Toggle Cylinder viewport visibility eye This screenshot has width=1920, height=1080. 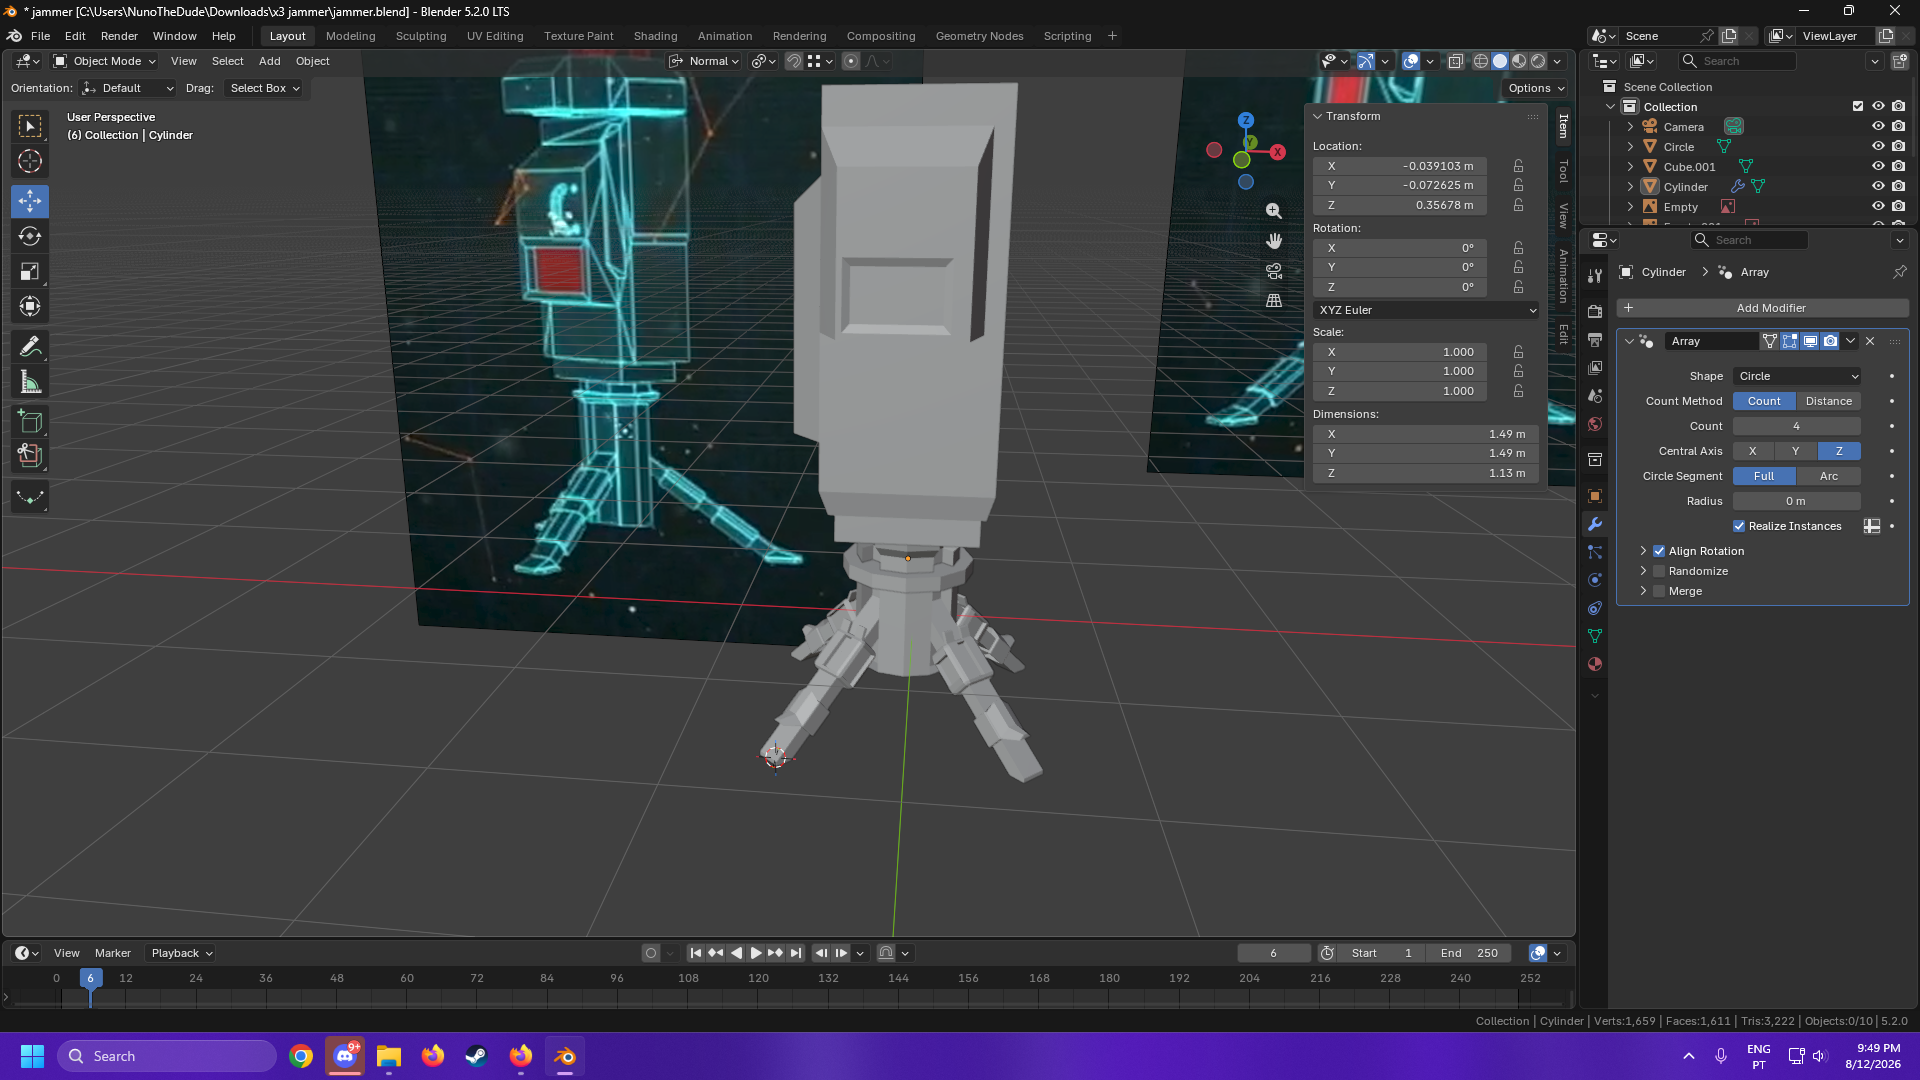1878,187
